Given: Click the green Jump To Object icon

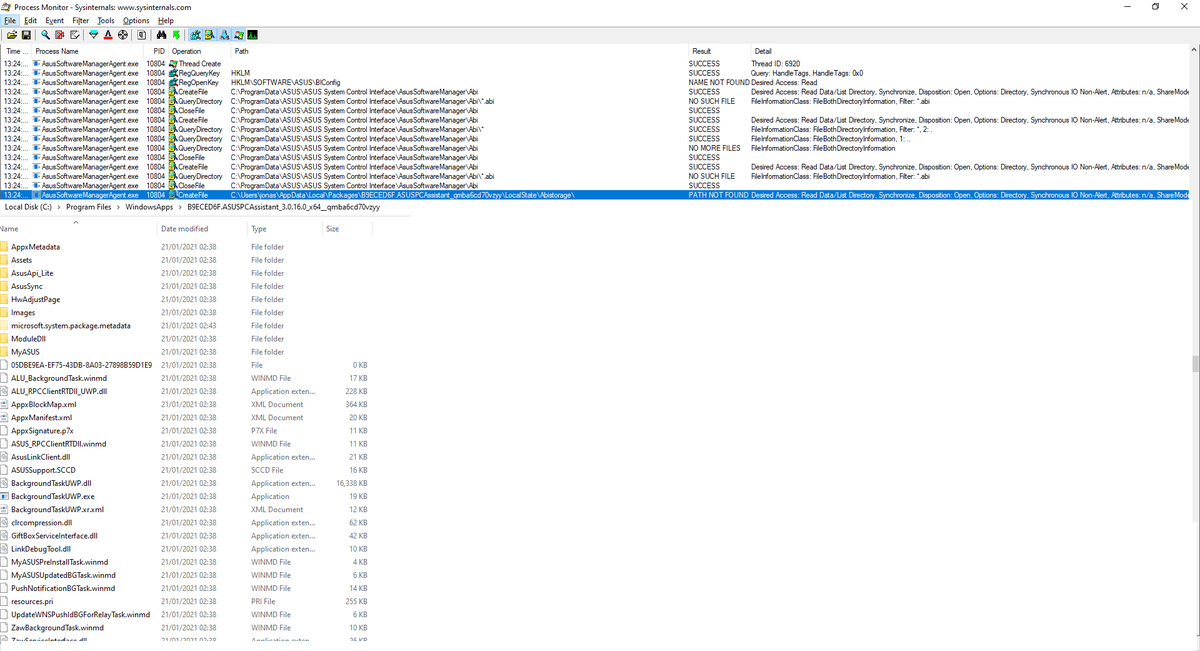Looking at the screenshot, I should click(x=176, y=35).
